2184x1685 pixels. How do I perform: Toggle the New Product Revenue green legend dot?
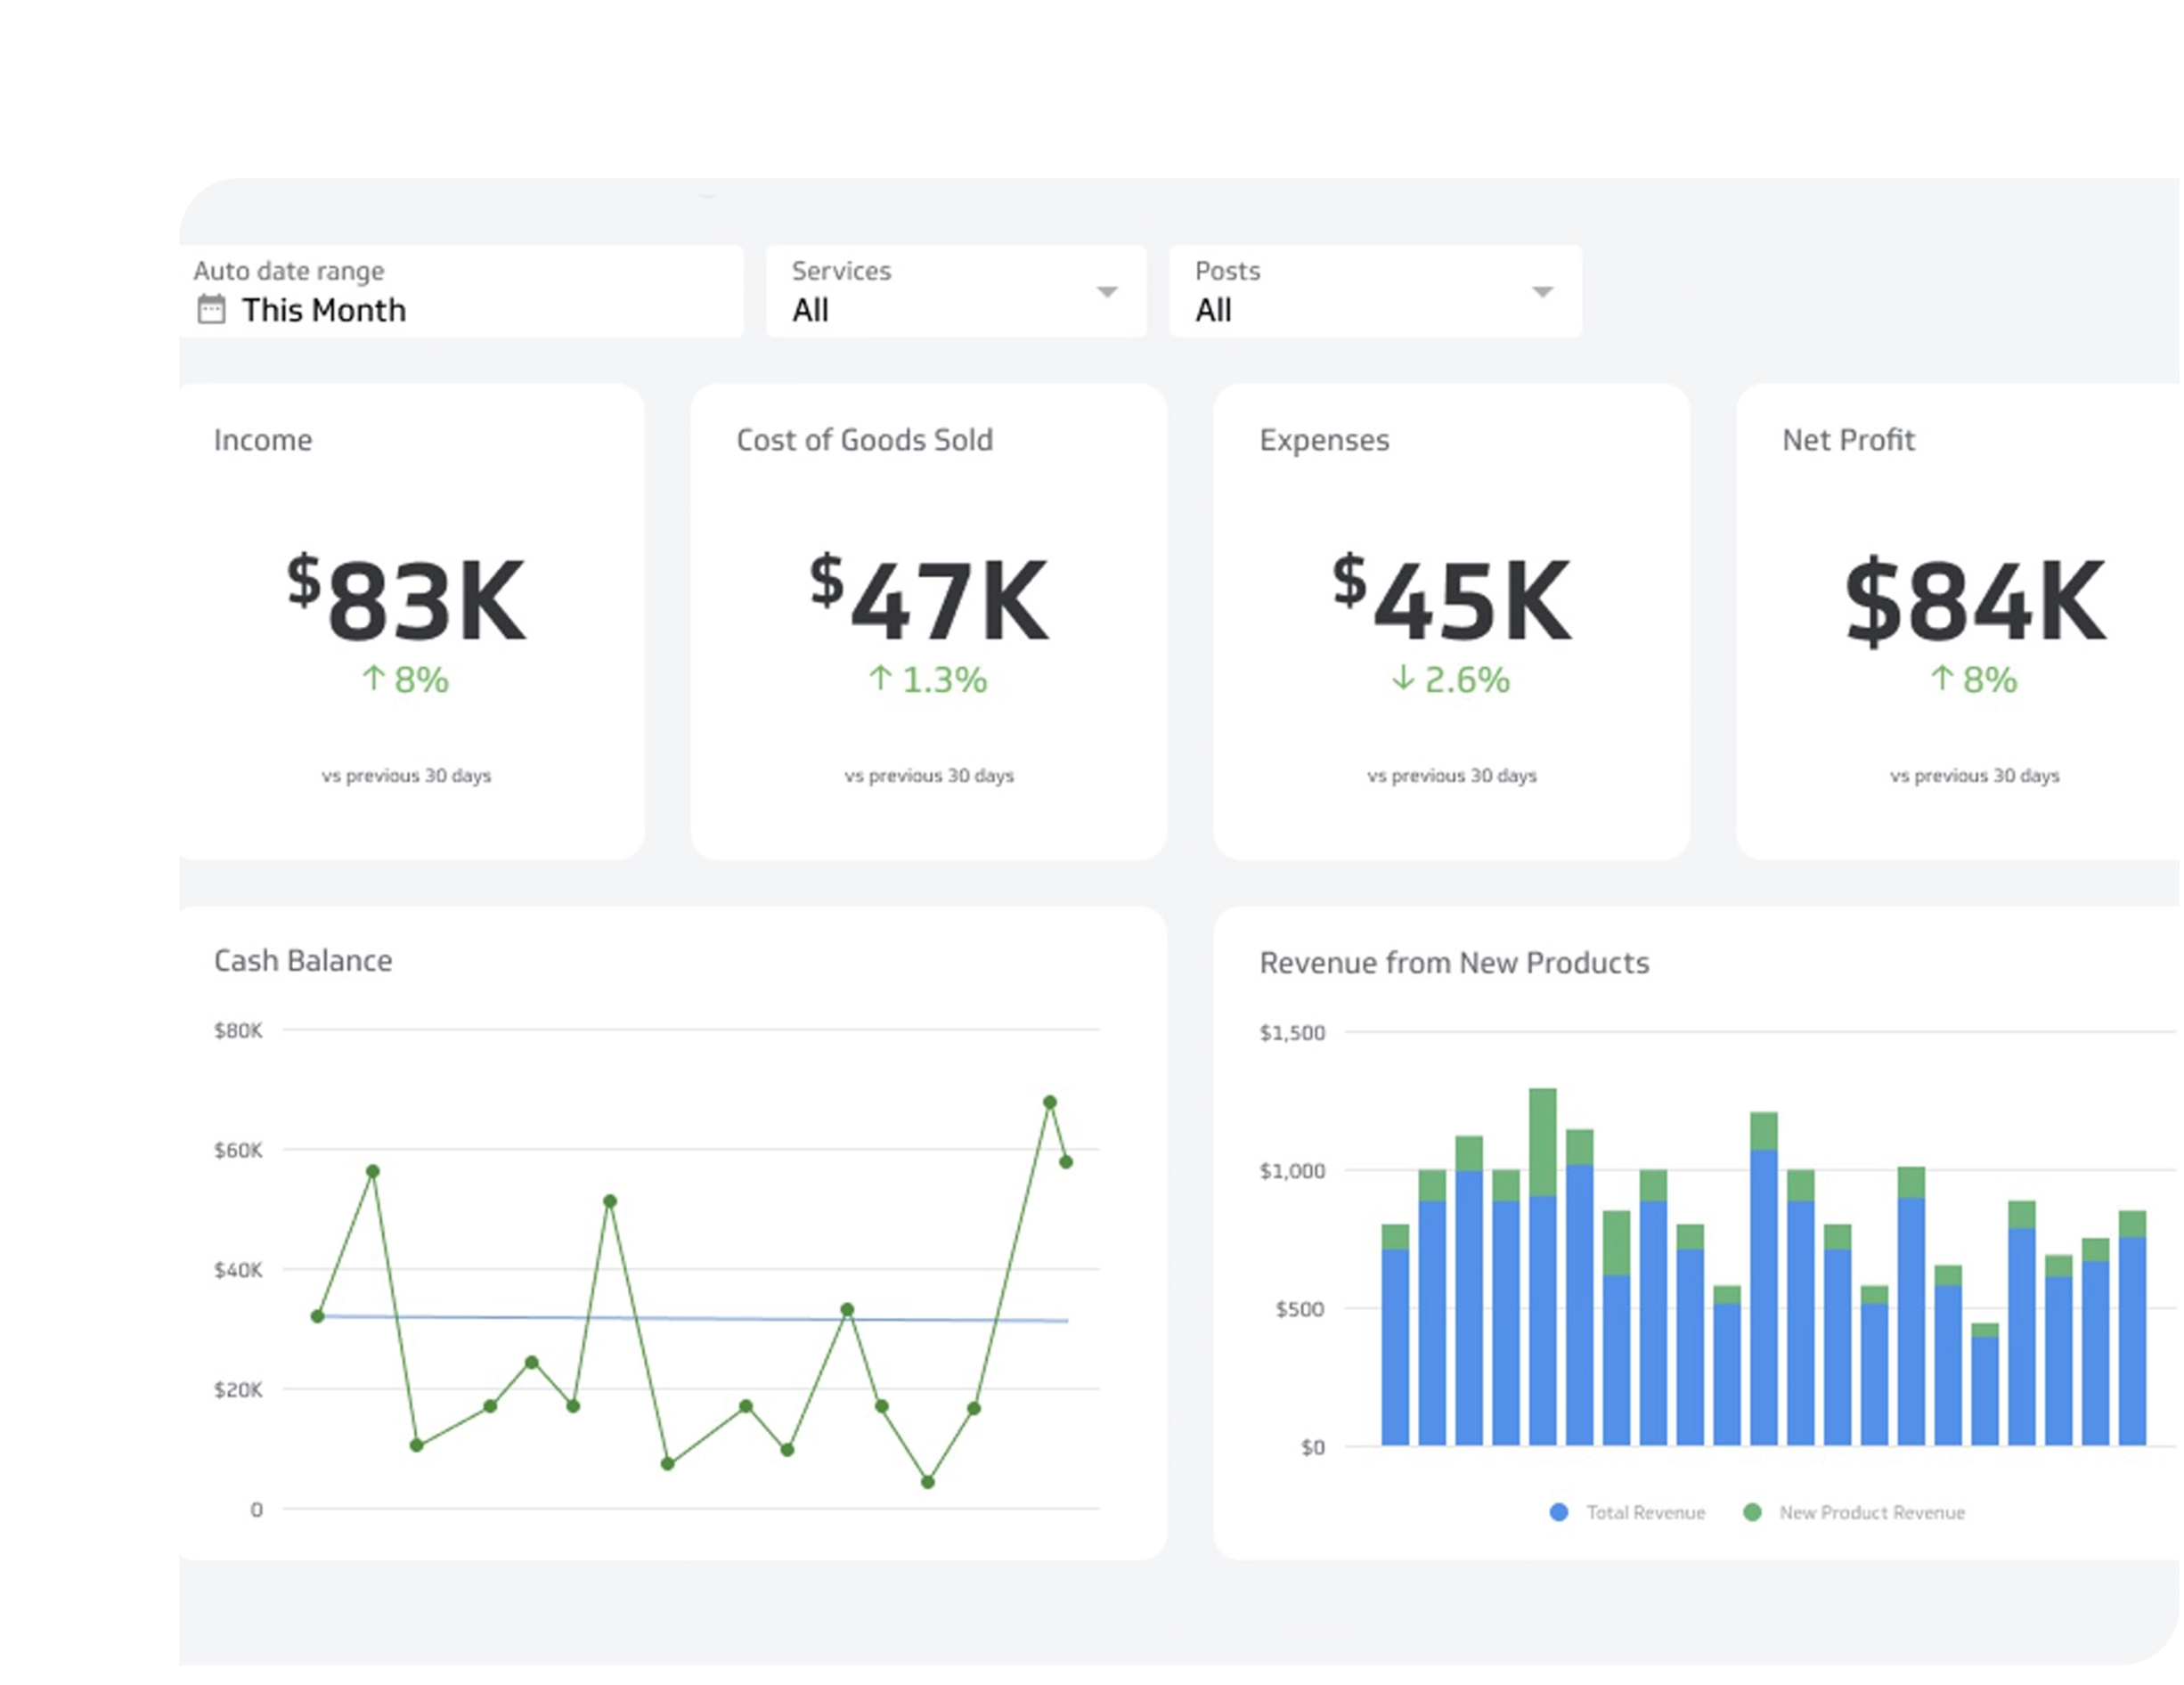tap(1752, 1512)
